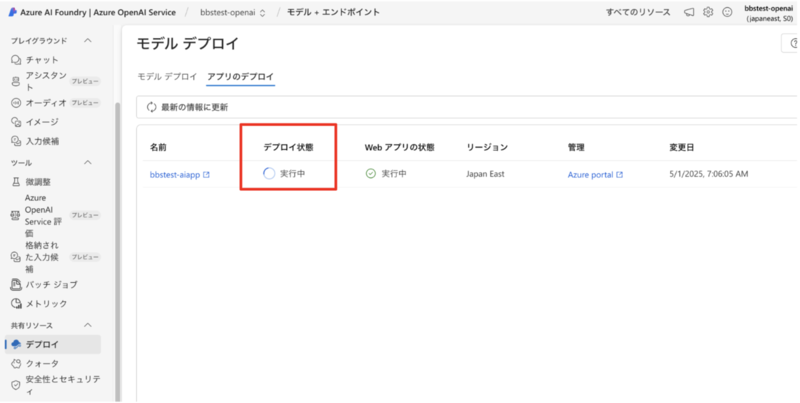The image size is (800, 403).
Task: Collapse the プレイグラウンド section
Action: pos(88,40)
